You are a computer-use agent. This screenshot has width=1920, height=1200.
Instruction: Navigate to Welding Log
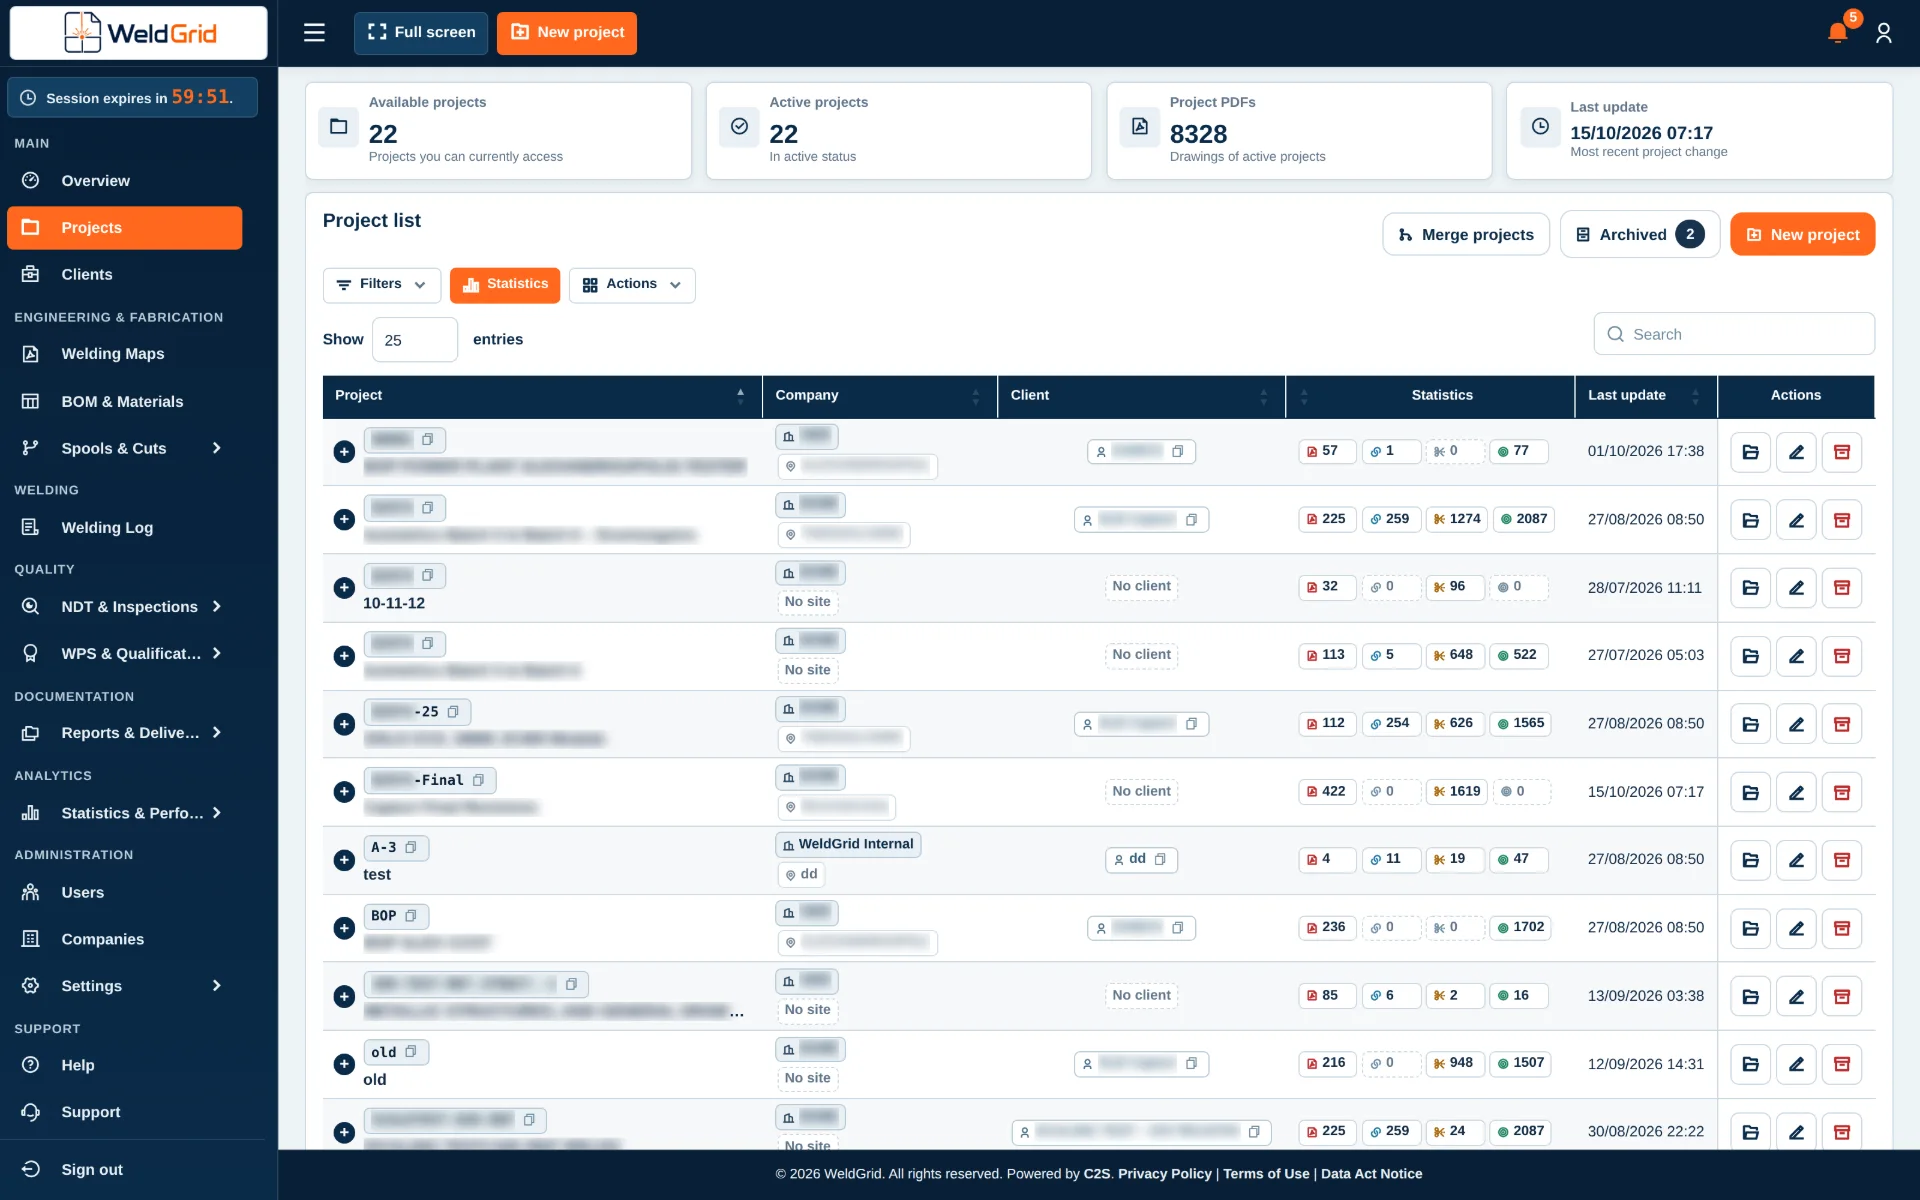pyautogui.click(x=124, y=528)
